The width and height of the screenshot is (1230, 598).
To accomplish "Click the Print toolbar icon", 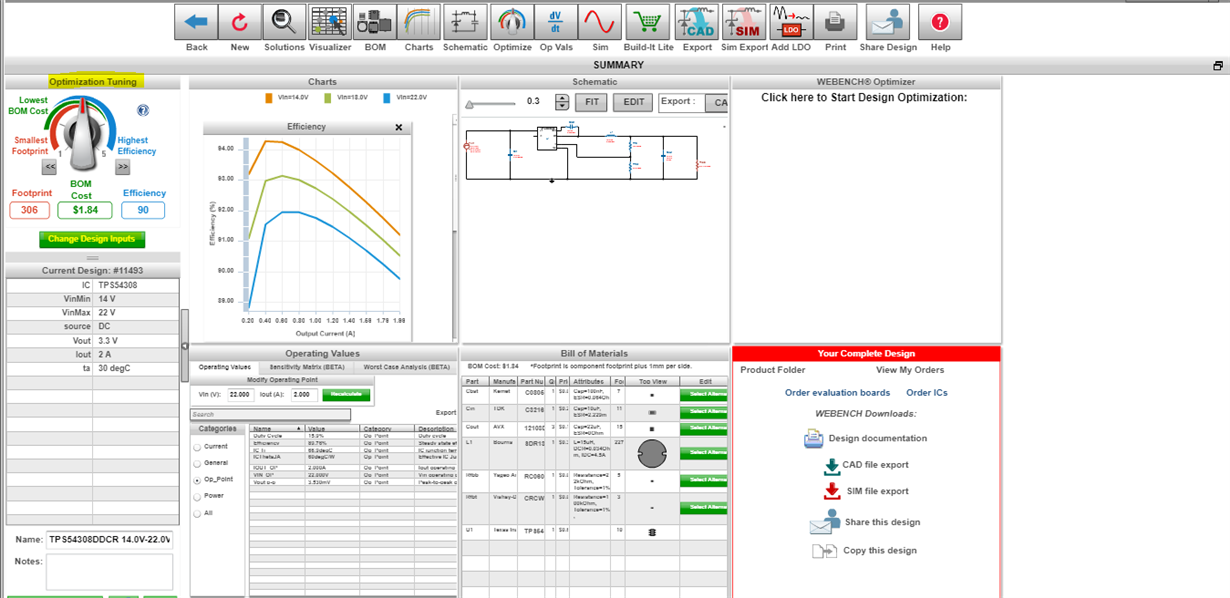I will point(835,22).
